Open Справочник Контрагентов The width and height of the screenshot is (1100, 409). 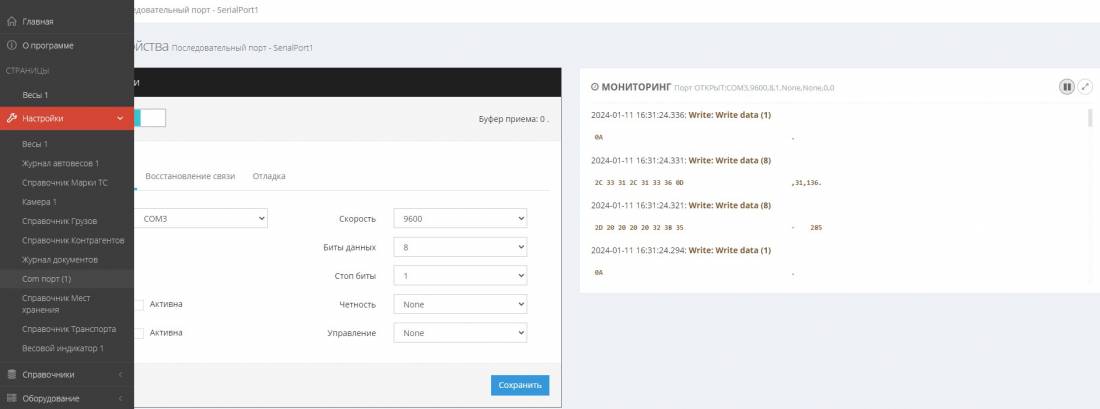(74, 241)
